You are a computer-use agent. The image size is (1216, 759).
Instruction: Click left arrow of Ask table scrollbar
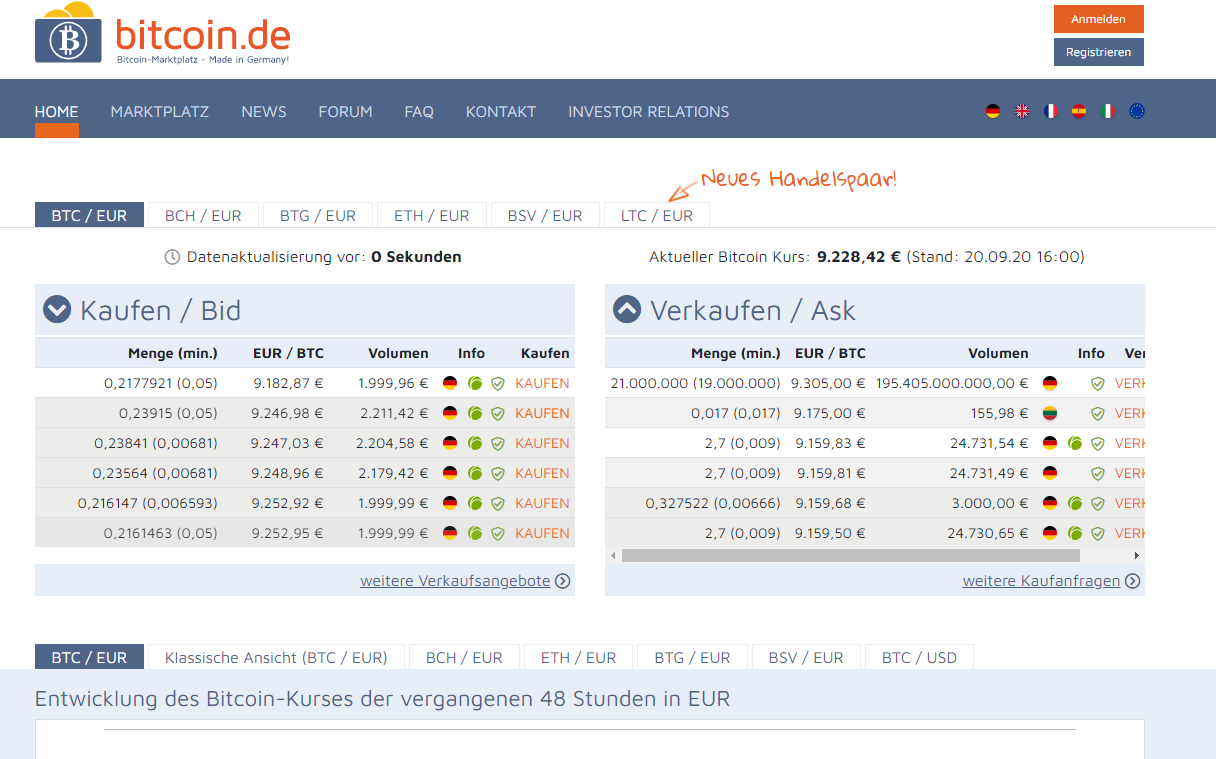click(612, 555)
